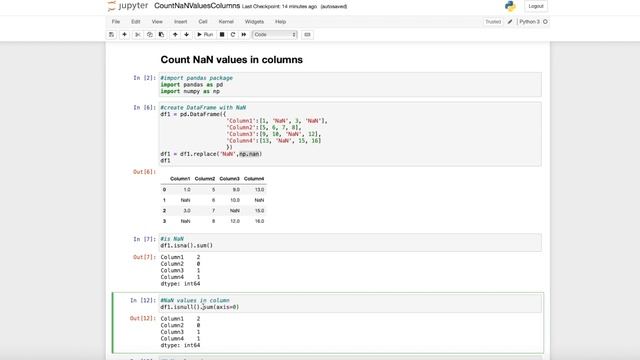Restart kernel and run all cells

[244, 35]
